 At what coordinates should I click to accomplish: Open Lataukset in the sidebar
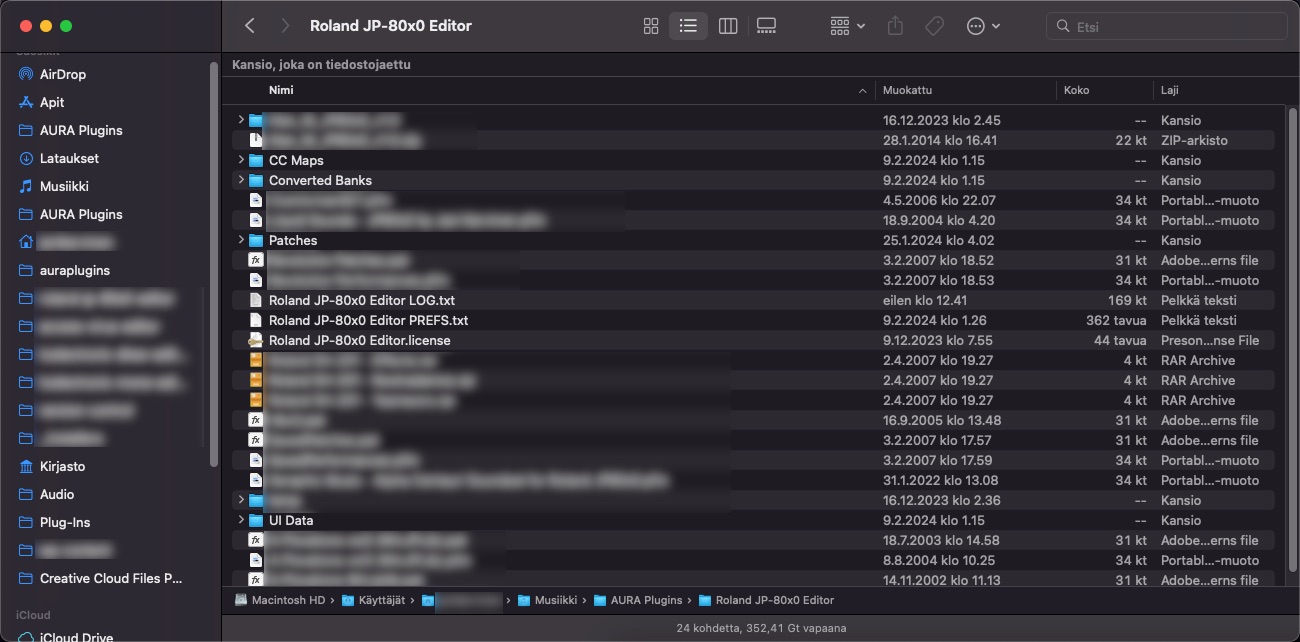tap(69, 158)
